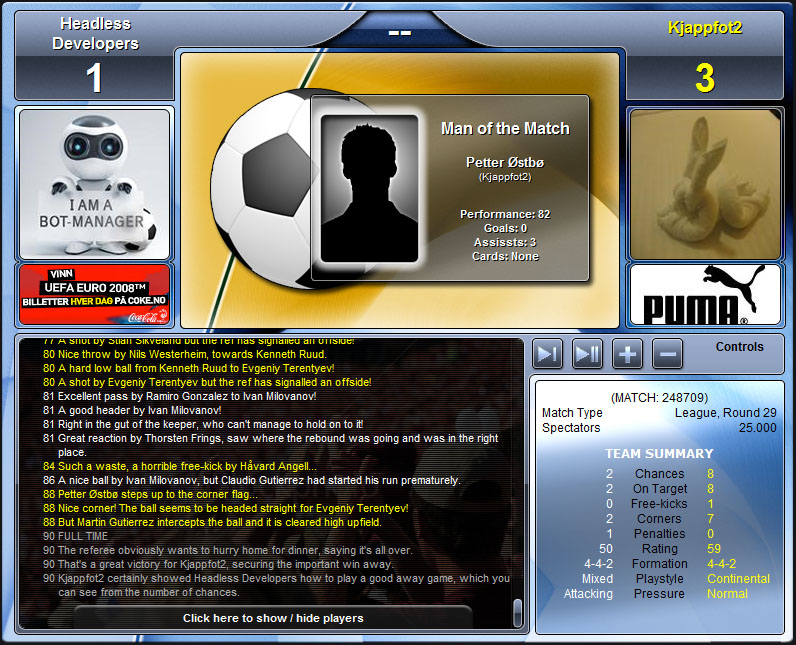Click the TEAM SUMMARY heading
The image size is (796, 645).
pos(659,453)
